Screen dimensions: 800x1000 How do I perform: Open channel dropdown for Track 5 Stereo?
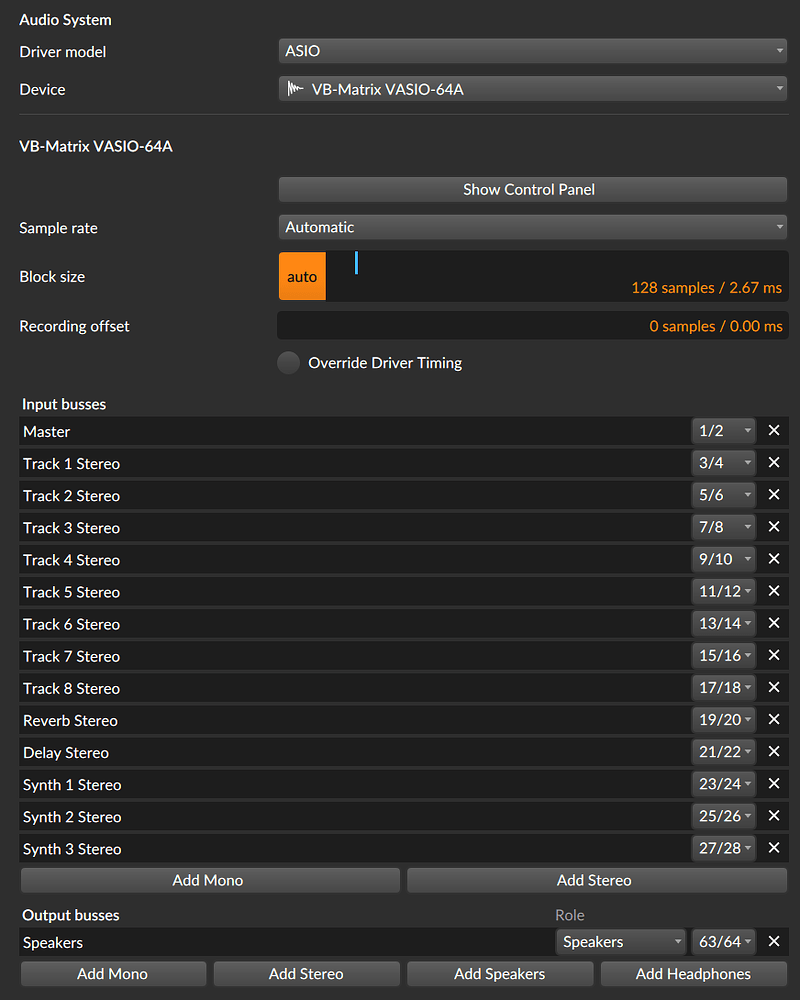tap(724, 591)
